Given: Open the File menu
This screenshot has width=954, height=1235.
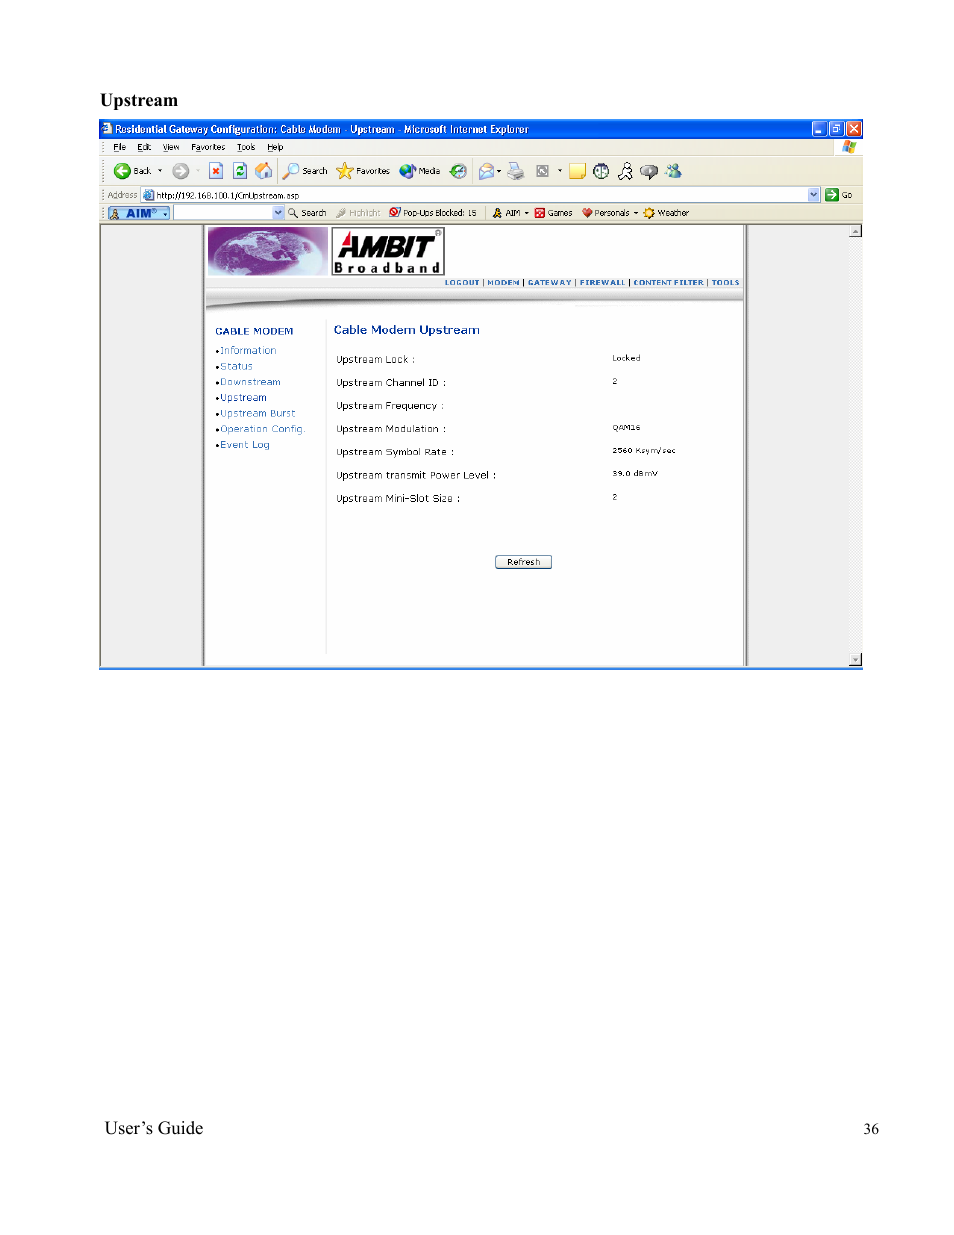Looking at the screenshot, I should 119,147.
